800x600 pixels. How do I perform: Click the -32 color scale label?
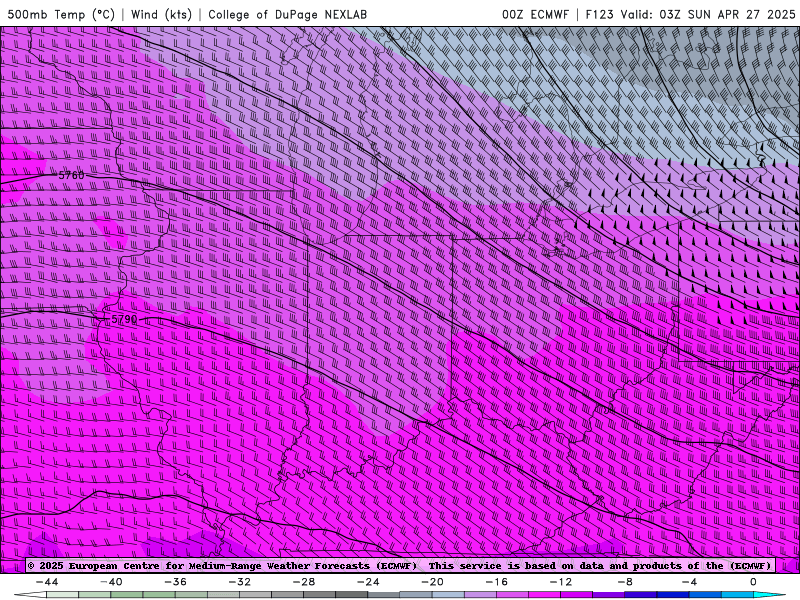tap(240, 582)
